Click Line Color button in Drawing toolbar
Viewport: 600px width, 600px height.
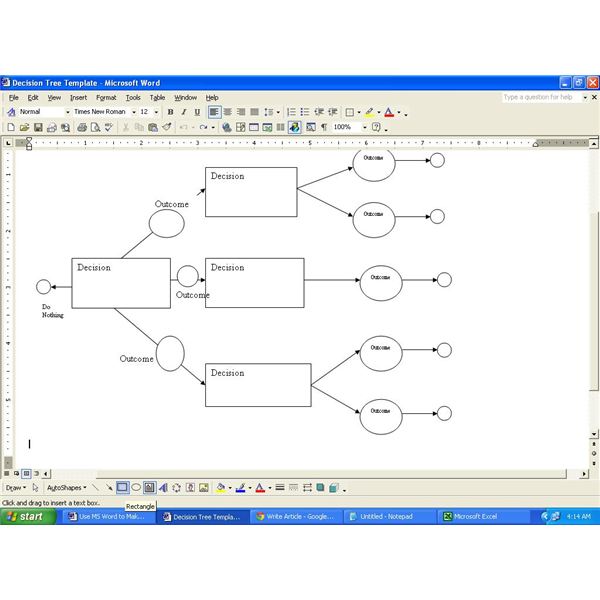click(240, 488)
